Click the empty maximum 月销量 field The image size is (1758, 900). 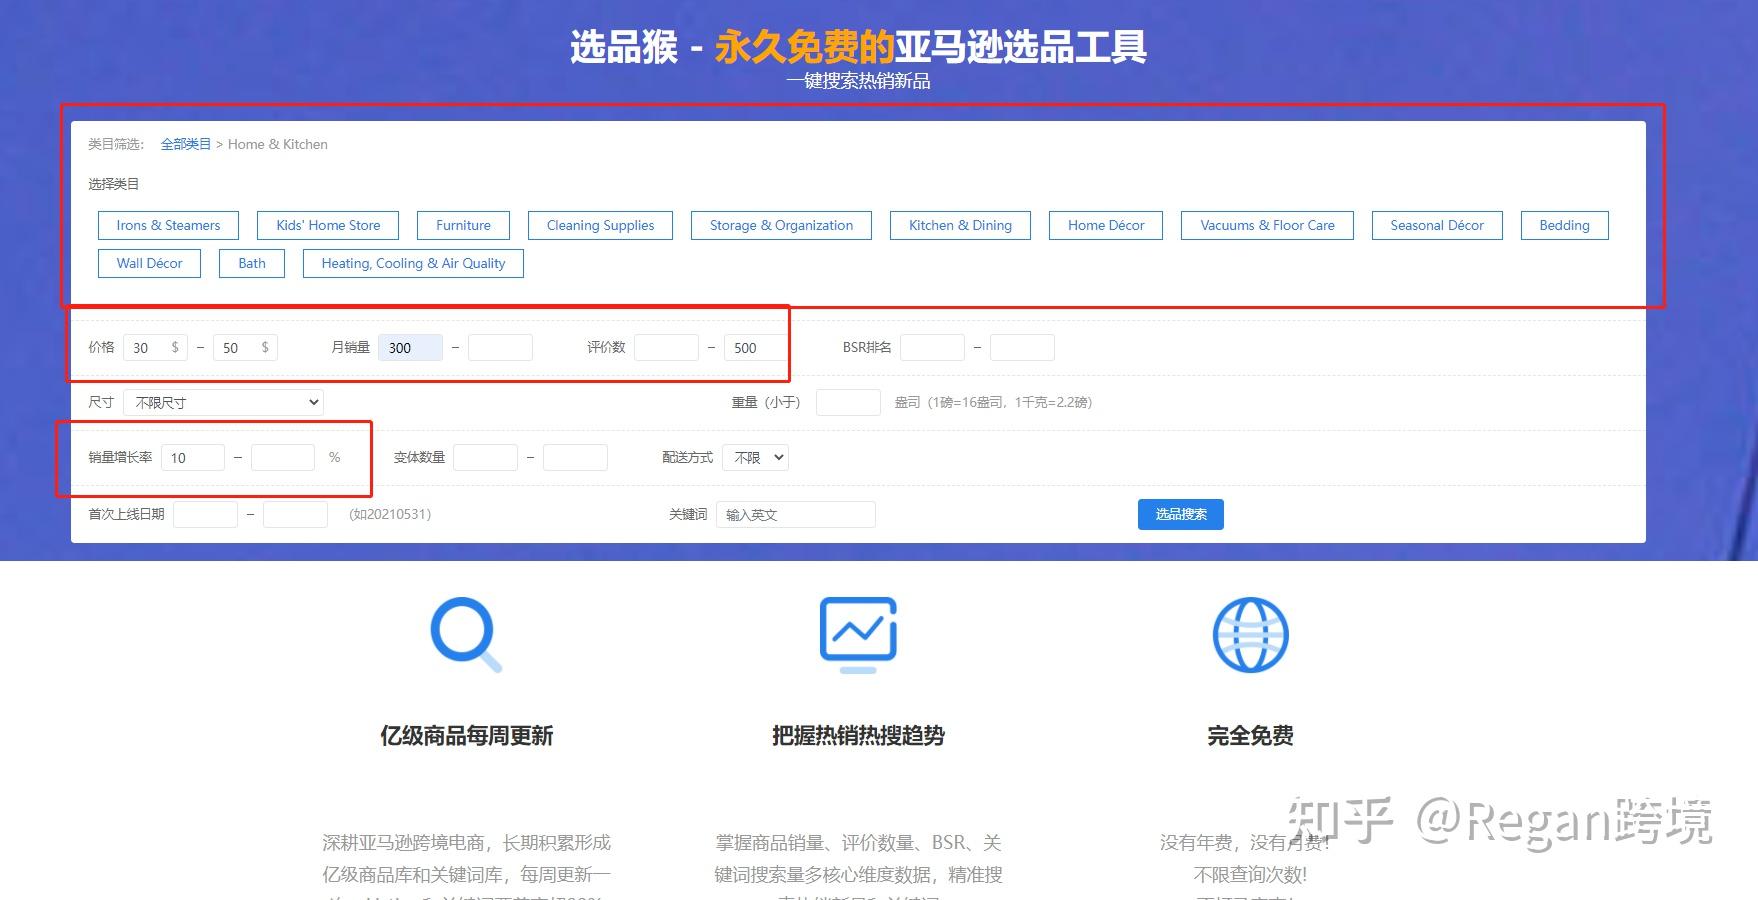(500, 347)
